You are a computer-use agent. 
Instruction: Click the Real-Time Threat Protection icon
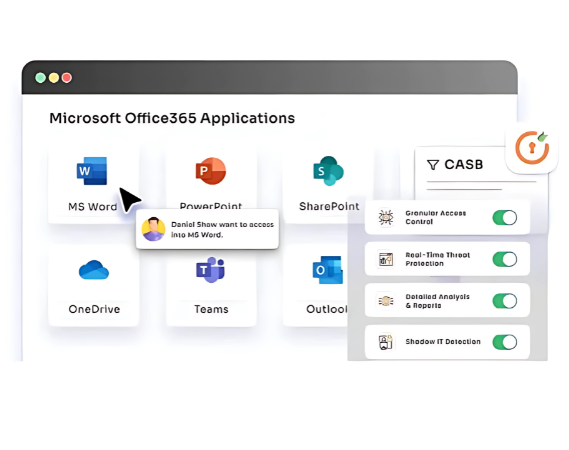pyautogui.click(x=386, y=259)
